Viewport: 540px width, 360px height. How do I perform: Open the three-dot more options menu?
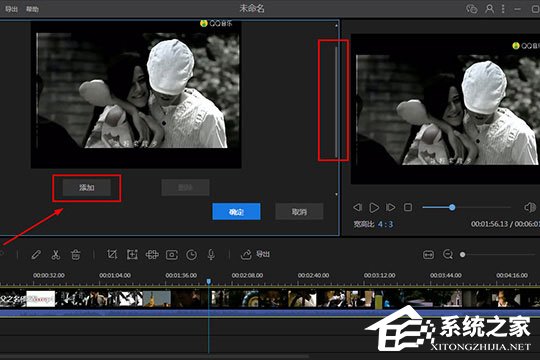503,9
